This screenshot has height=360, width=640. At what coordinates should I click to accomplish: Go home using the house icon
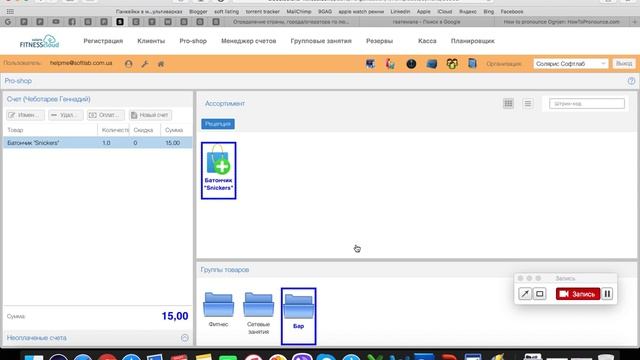161,64
